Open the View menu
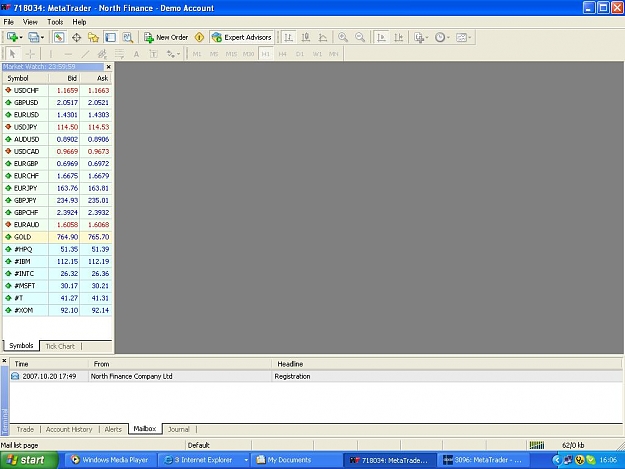625x469 pixels. coord(30,22)
